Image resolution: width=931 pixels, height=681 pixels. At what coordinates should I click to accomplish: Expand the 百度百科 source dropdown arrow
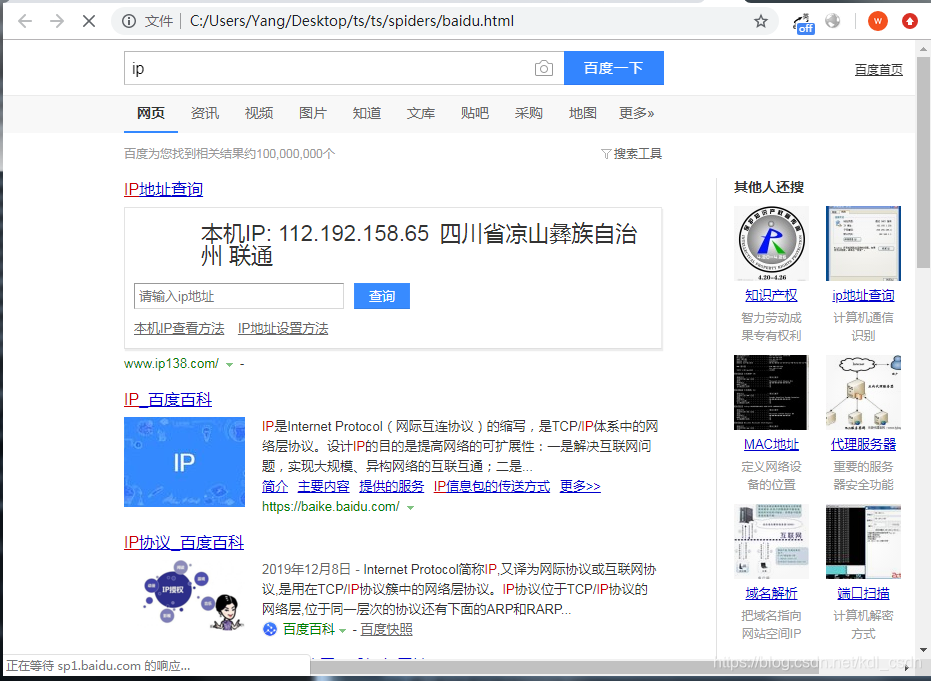tap(343, 631)
